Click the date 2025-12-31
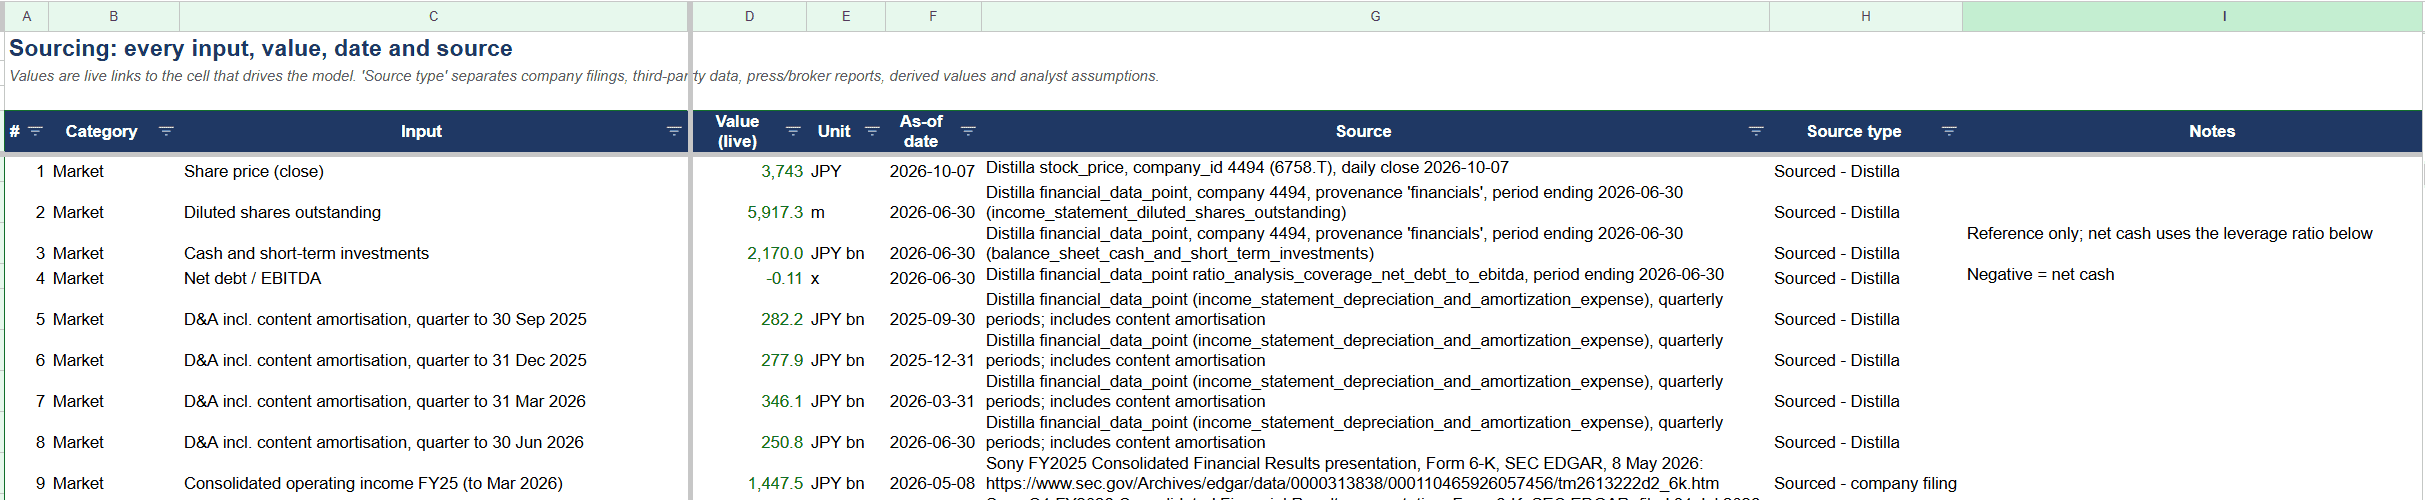The image size is (2425, 500). point(932,361)
